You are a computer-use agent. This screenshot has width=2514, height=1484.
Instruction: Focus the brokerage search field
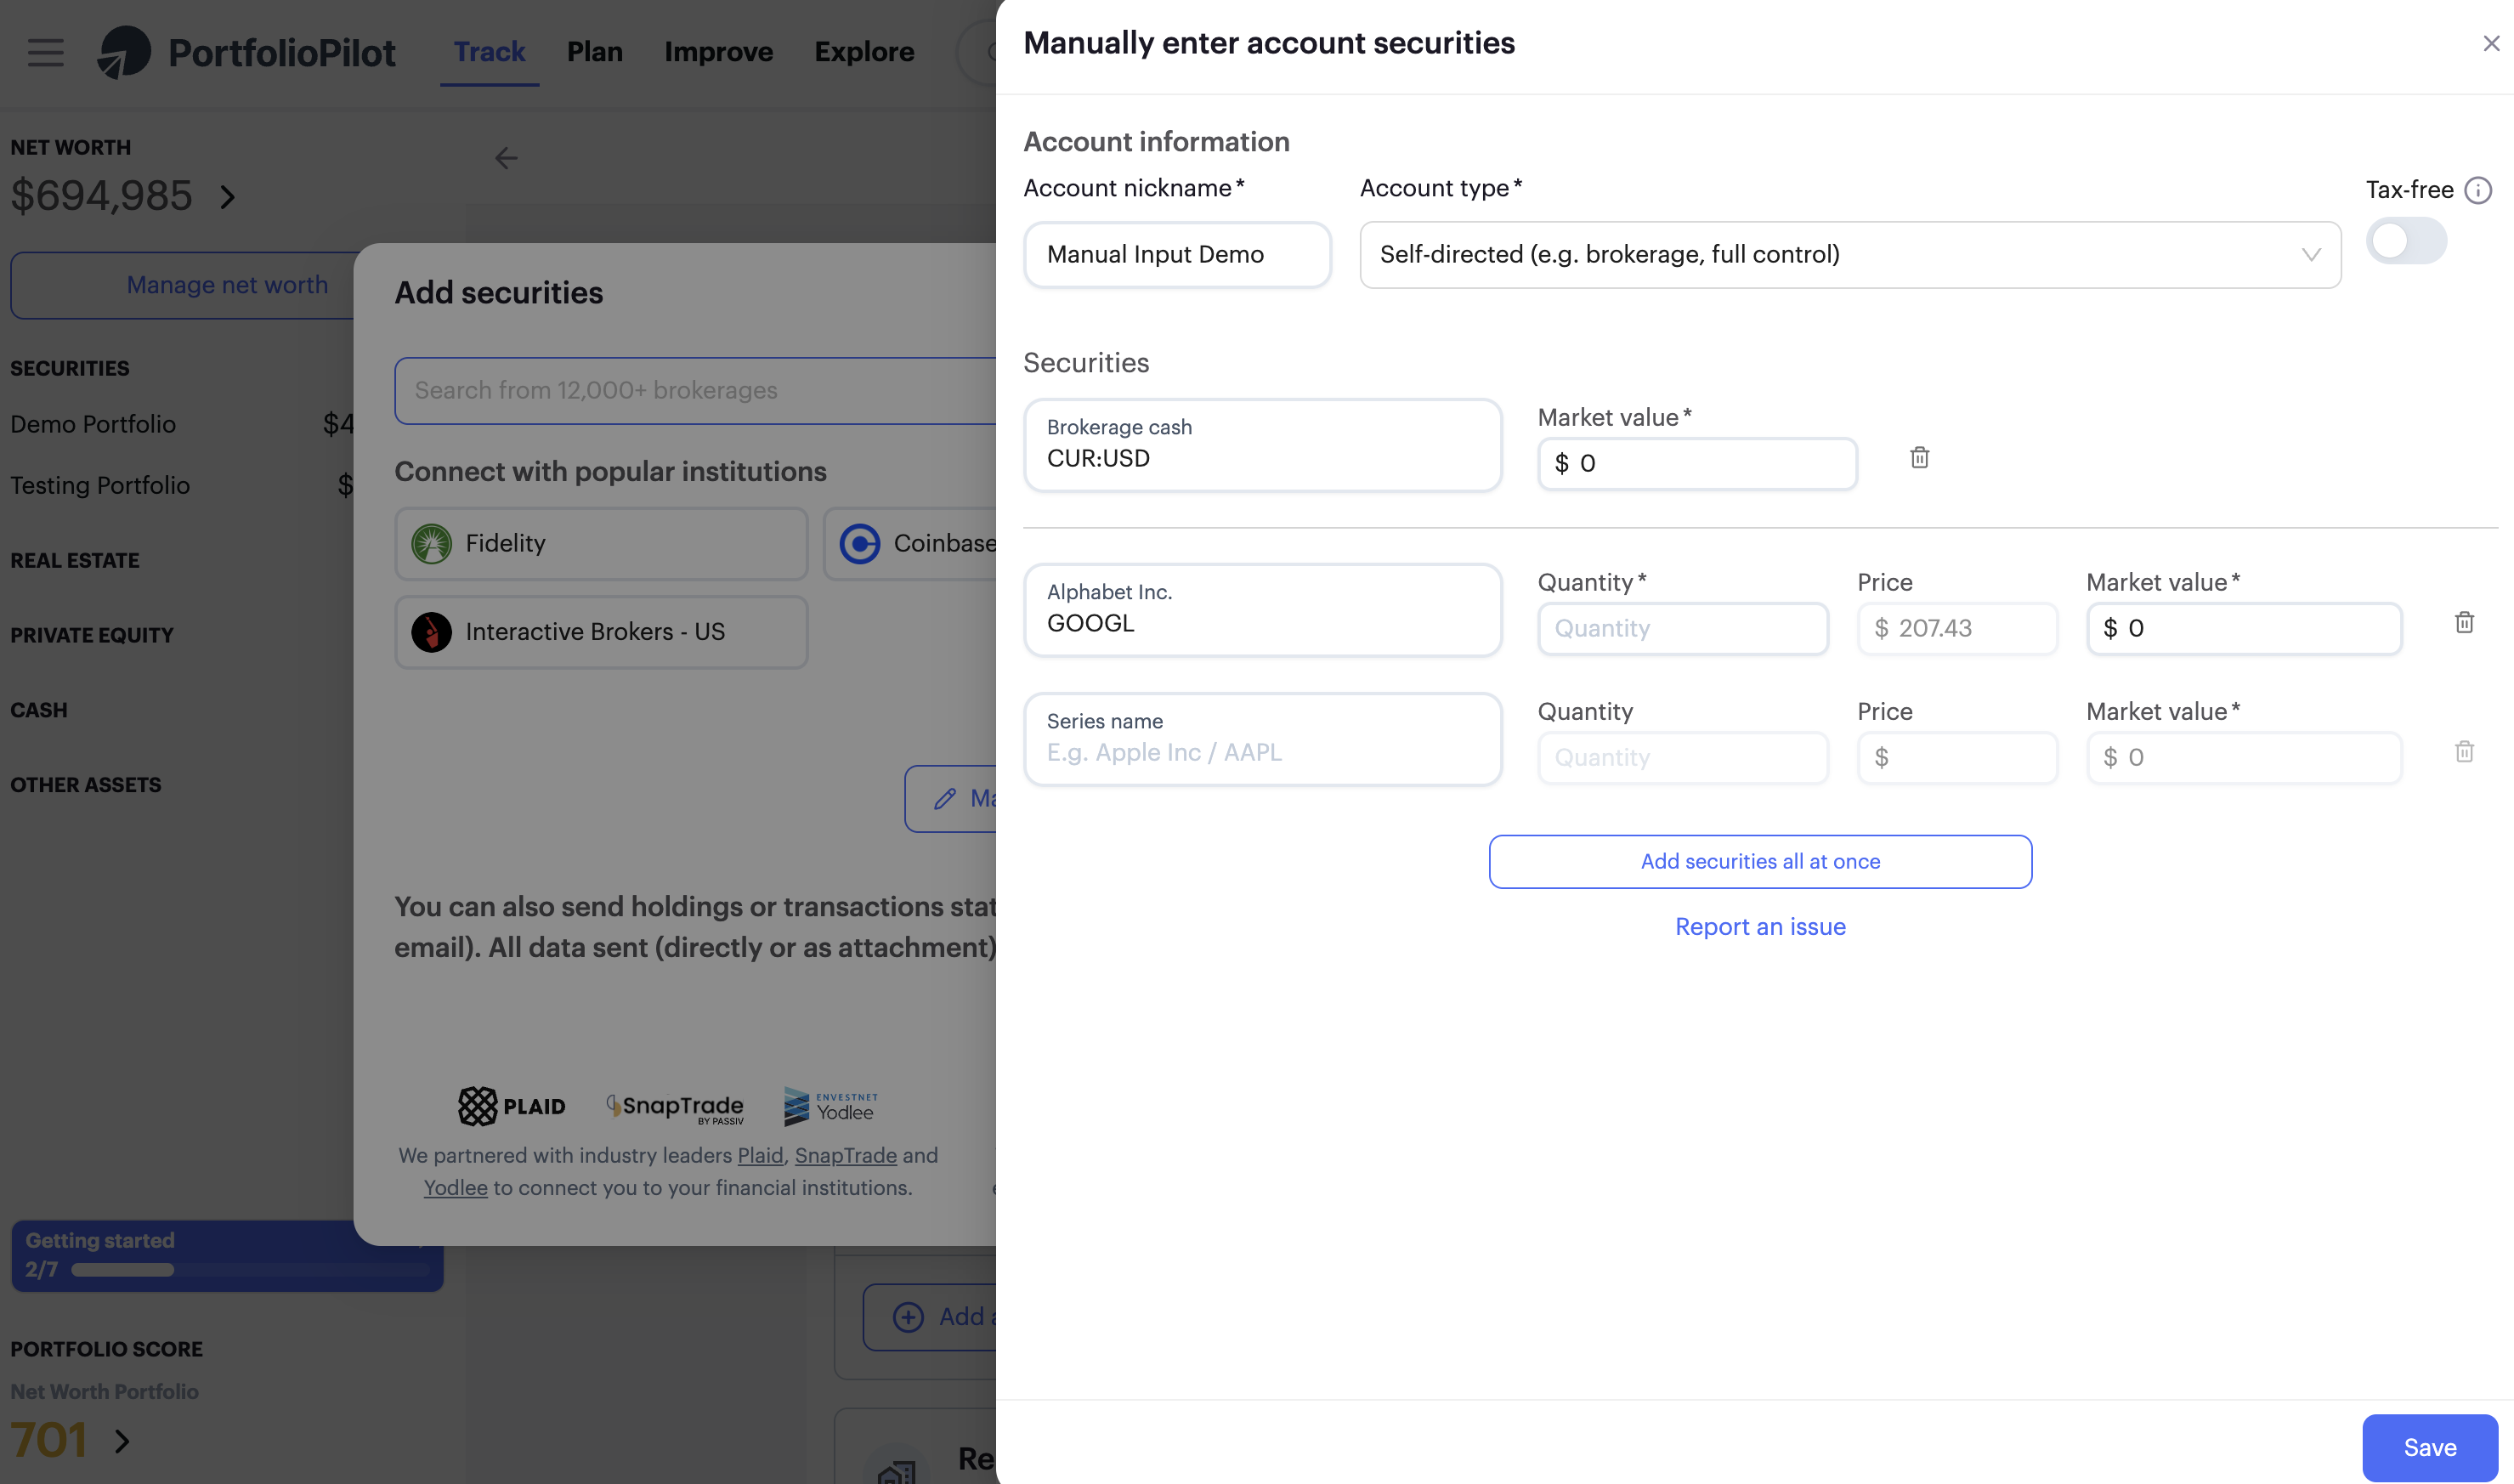(696, 390)
